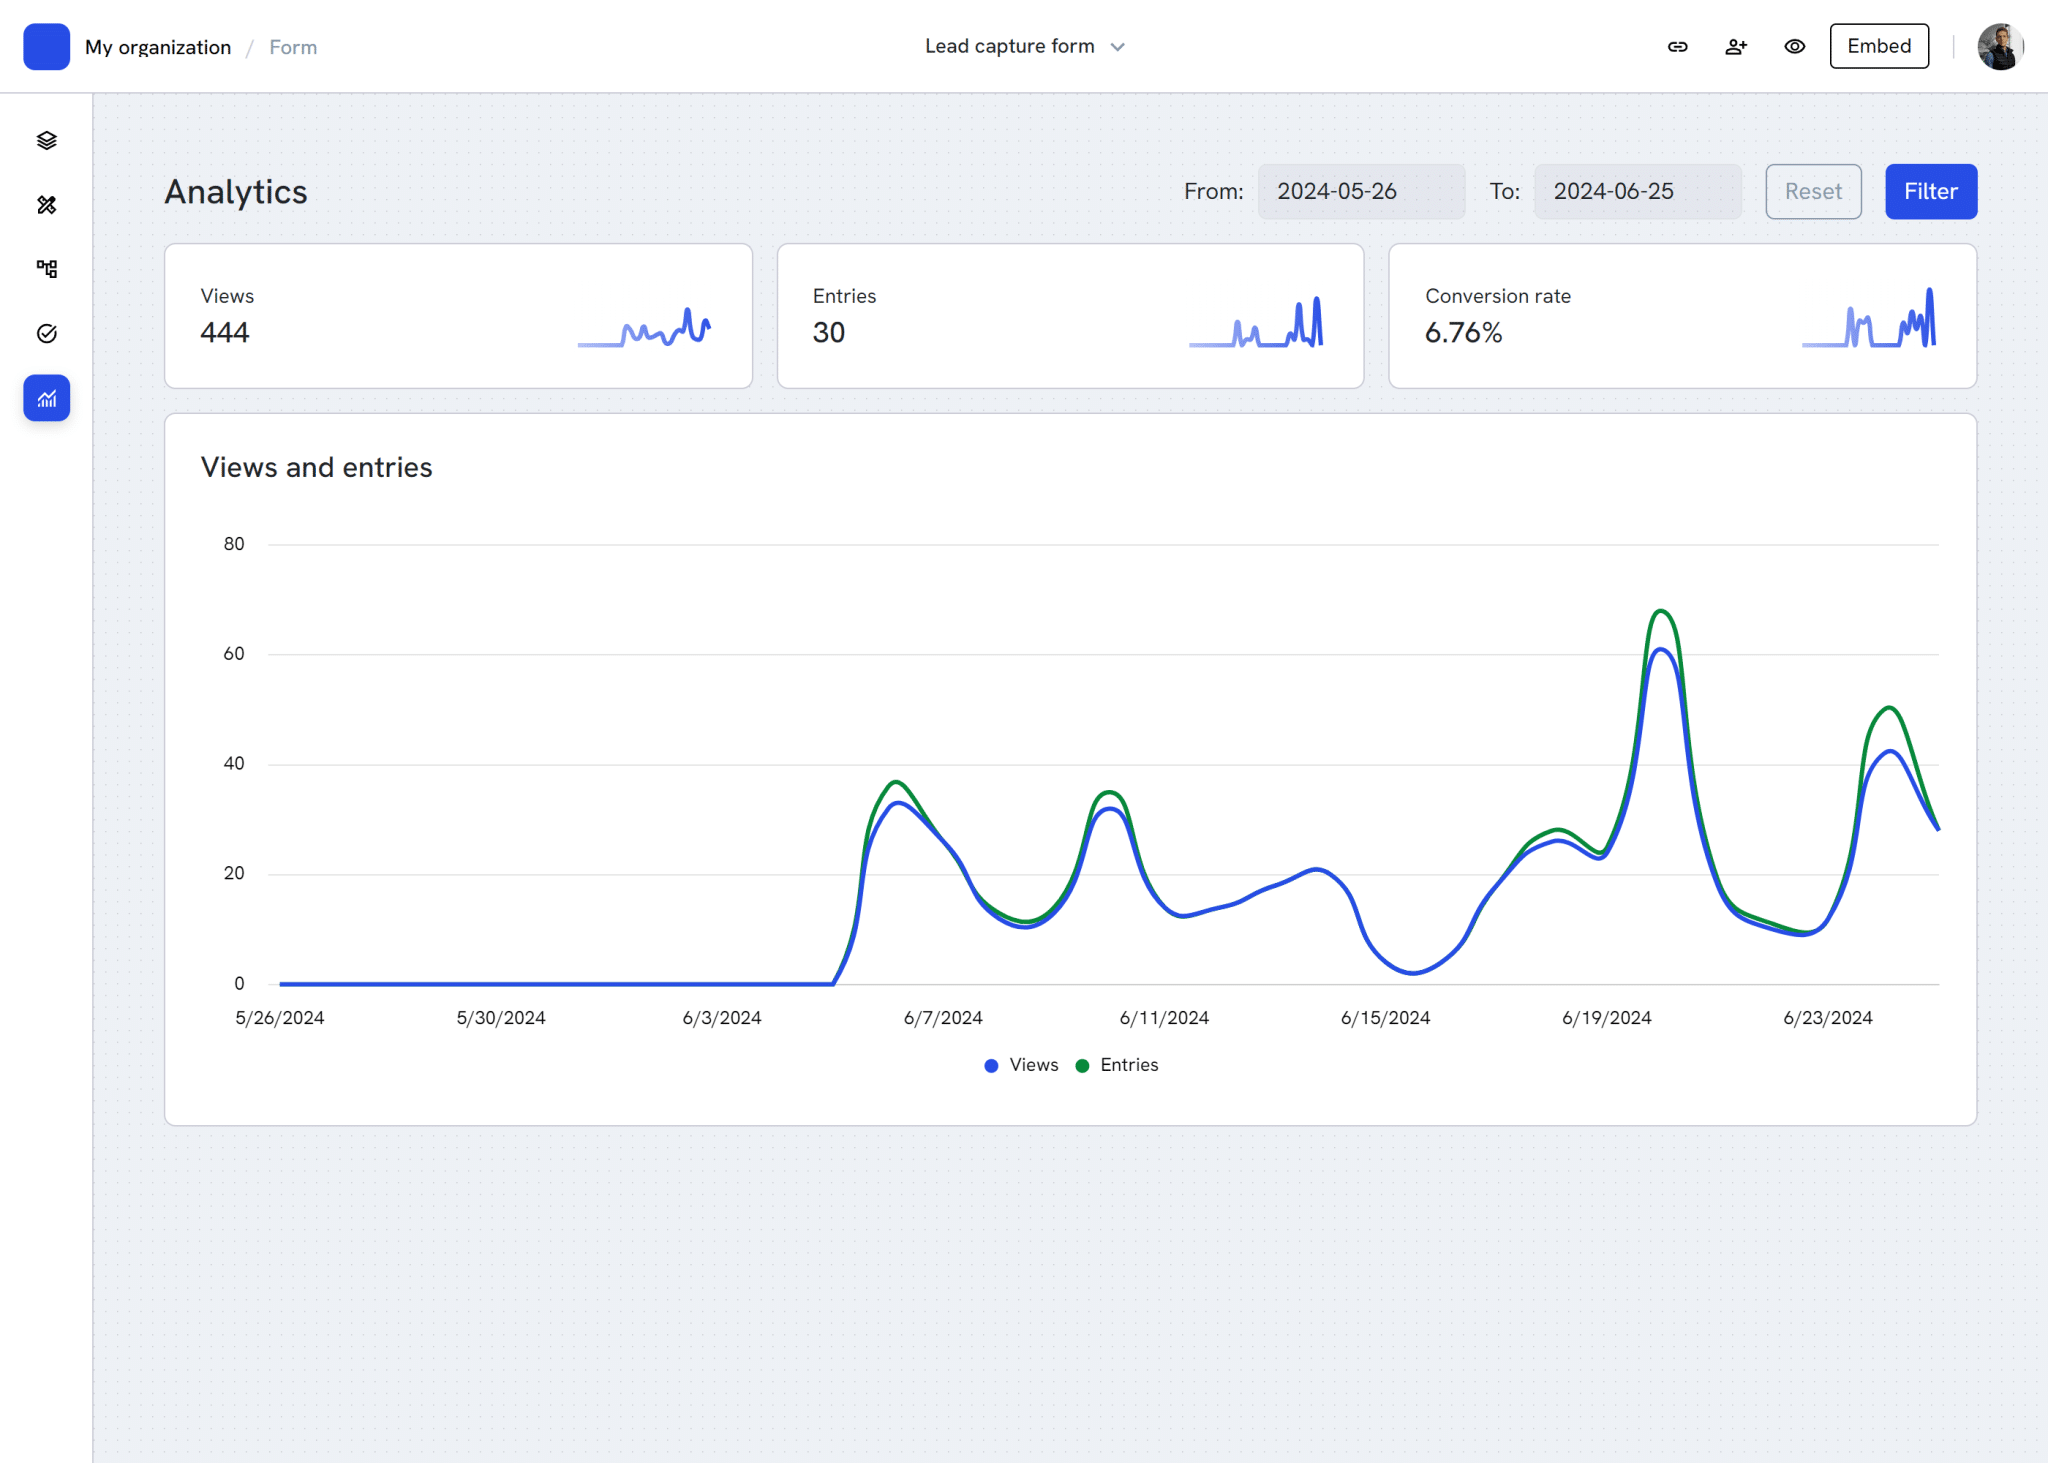The height and width of the screenshot is (1463, 2048).
Task: Open the layers icon in sidebar
Action: [47, 140]
